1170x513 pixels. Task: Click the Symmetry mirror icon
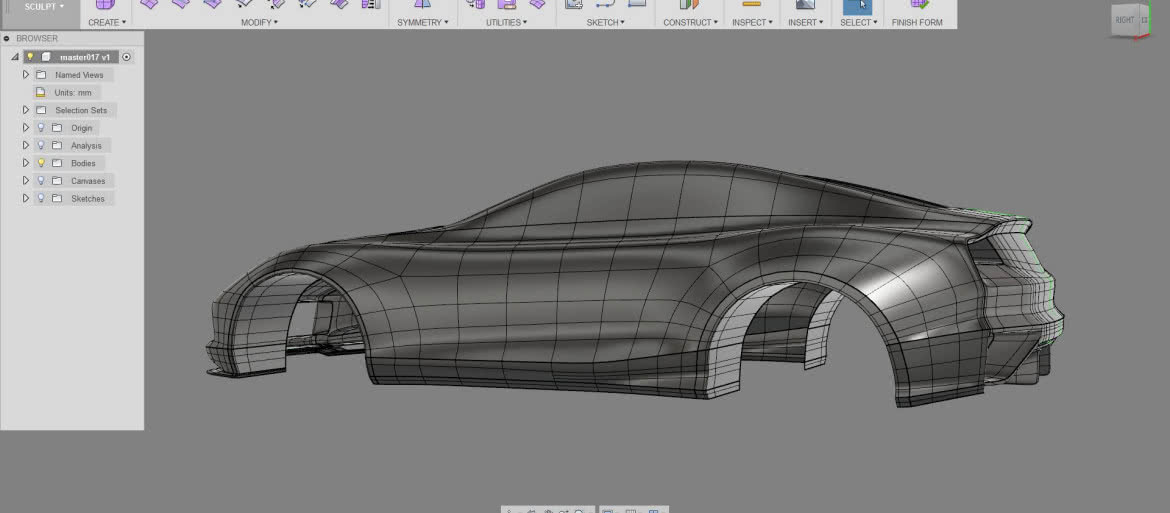click(x=422, y=4)
